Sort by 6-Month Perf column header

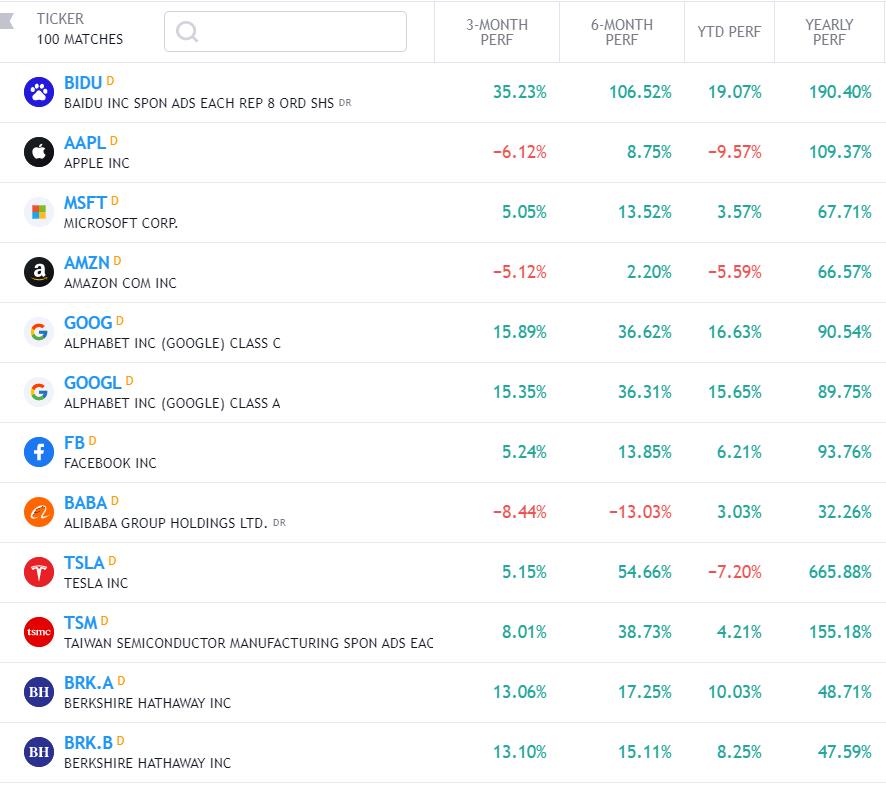621,32
